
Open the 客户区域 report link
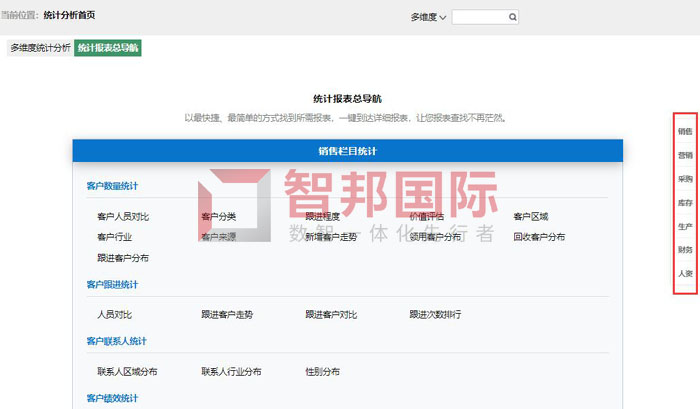pyautogui.click(x=530, y=216)
